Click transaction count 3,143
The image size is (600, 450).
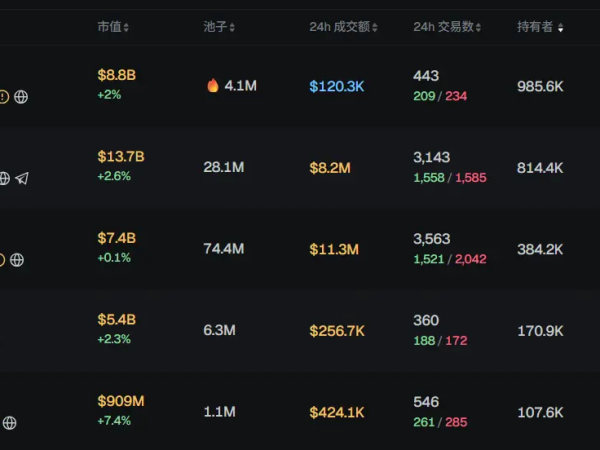pyautogui.click(x=432, y=157)
